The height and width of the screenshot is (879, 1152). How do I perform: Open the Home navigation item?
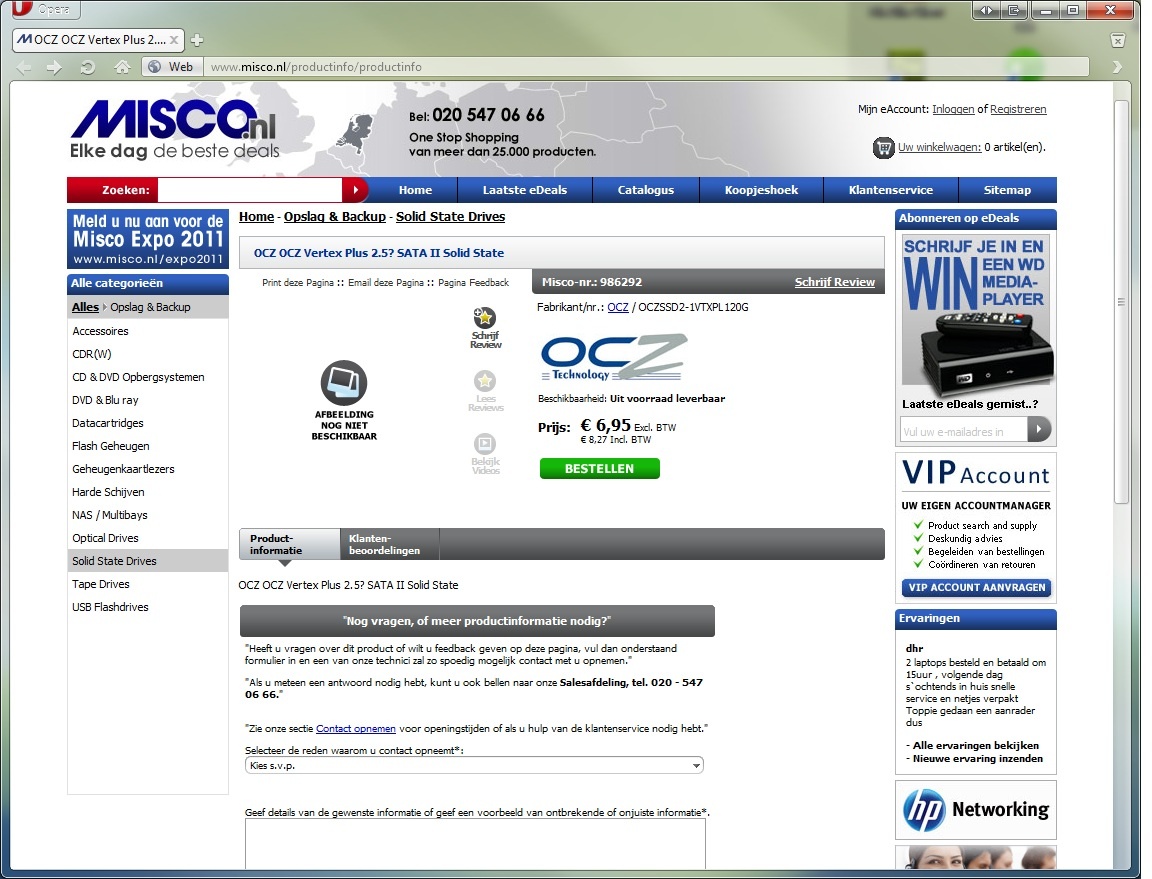pos(415,190)
